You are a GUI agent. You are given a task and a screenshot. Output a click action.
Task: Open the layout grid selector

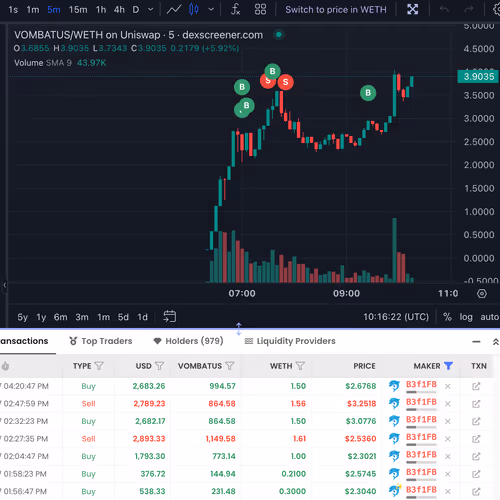pos(260,10)
